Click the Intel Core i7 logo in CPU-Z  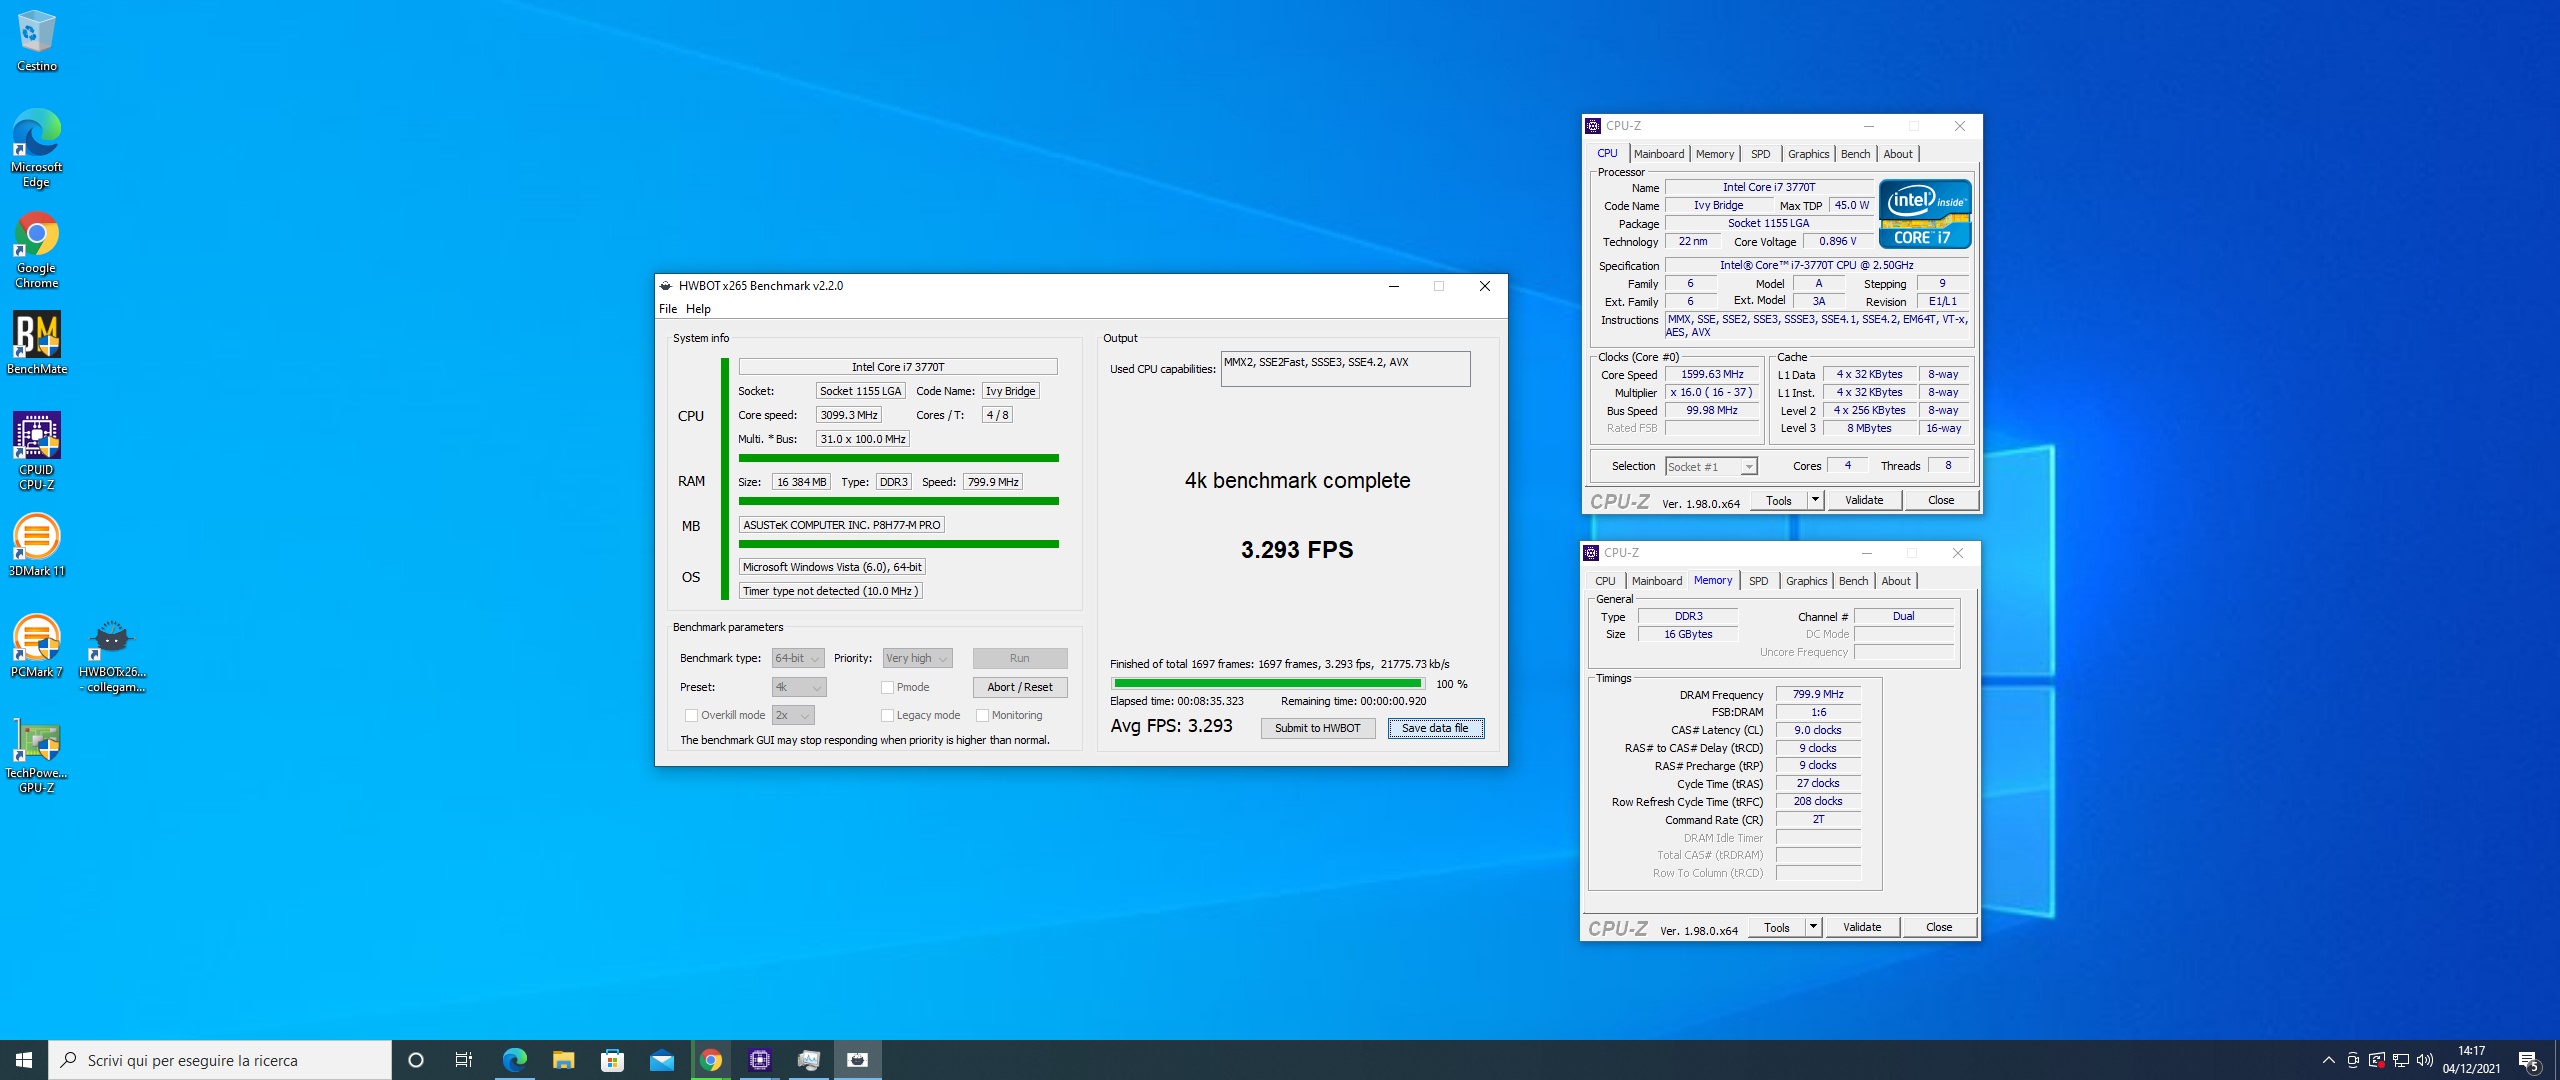pyautogui.click(x=1925, y=214)
